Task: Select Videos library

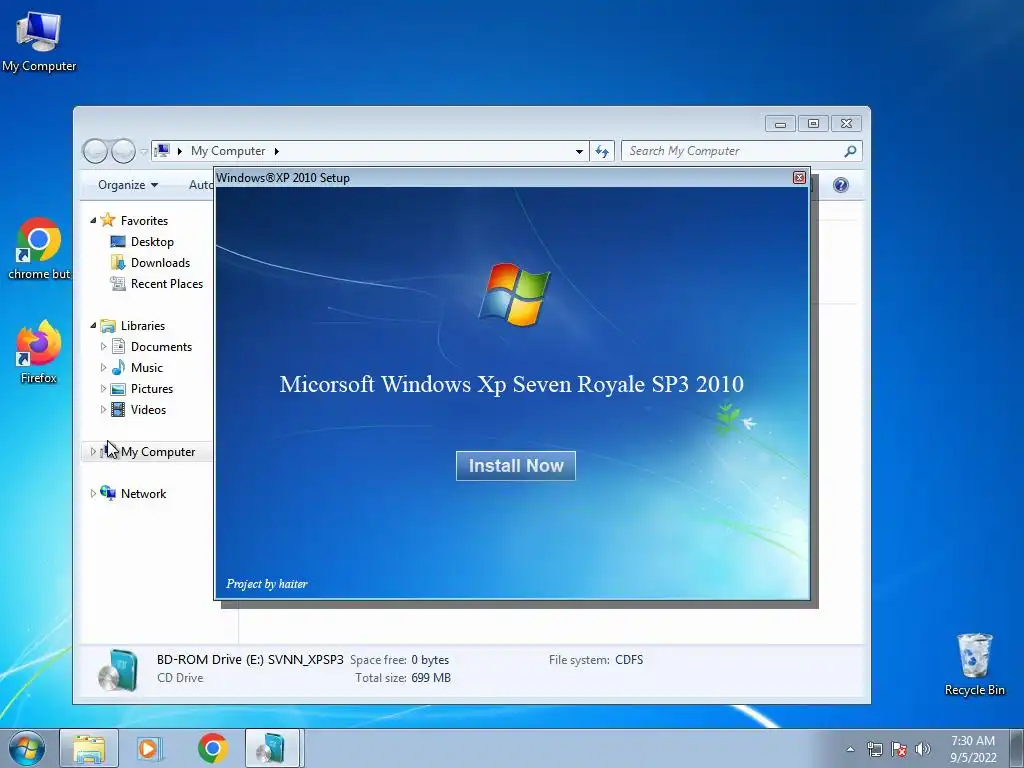Action: (x=148, y=409)
